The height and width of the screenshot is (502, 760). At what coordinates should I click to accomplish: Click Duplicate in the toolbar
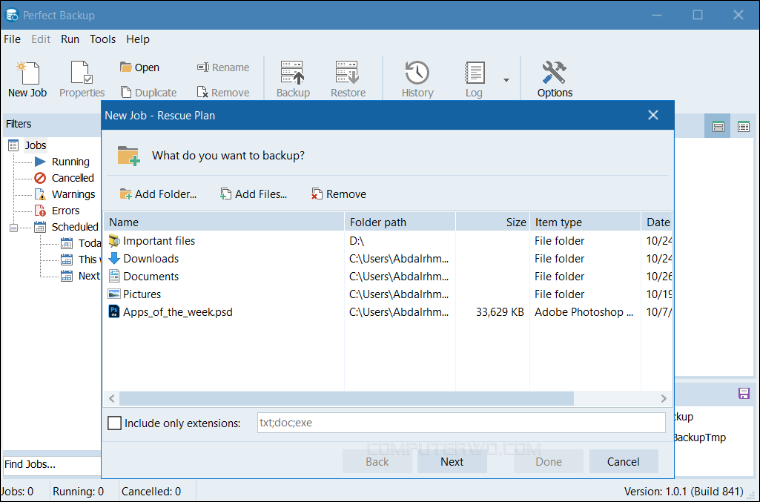(x=148, y=92)
